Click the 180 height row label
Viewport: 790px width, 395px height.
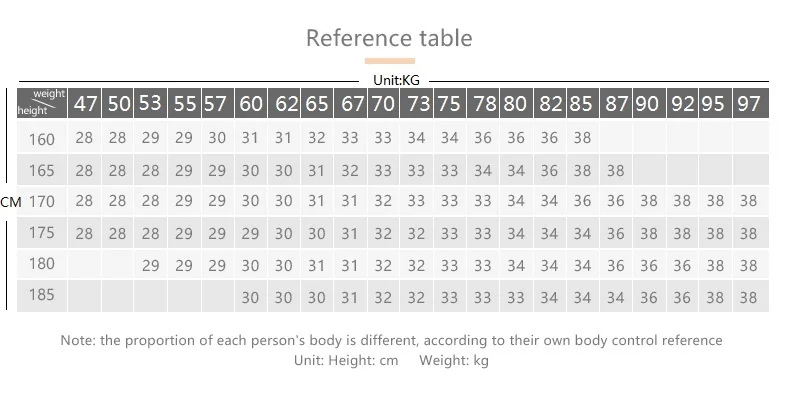click(x=41, y=263)
